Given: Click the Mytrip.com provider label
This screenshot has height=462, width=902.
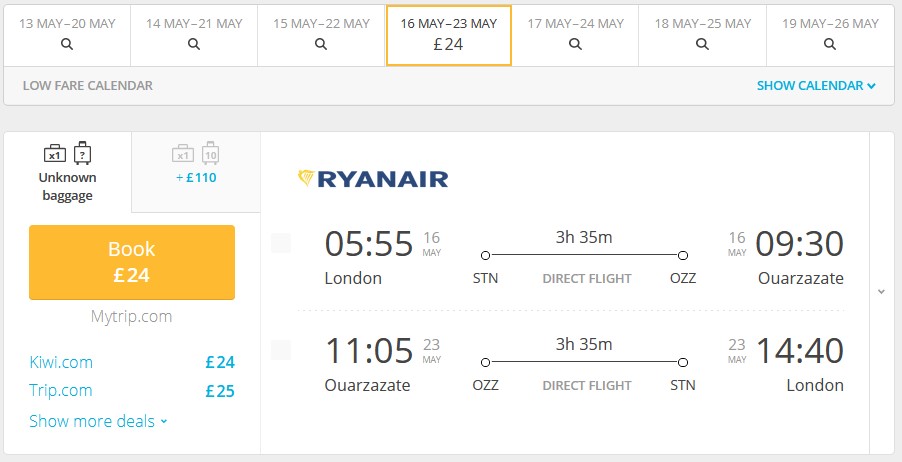Looking at the screenshot, I should 132,316.
